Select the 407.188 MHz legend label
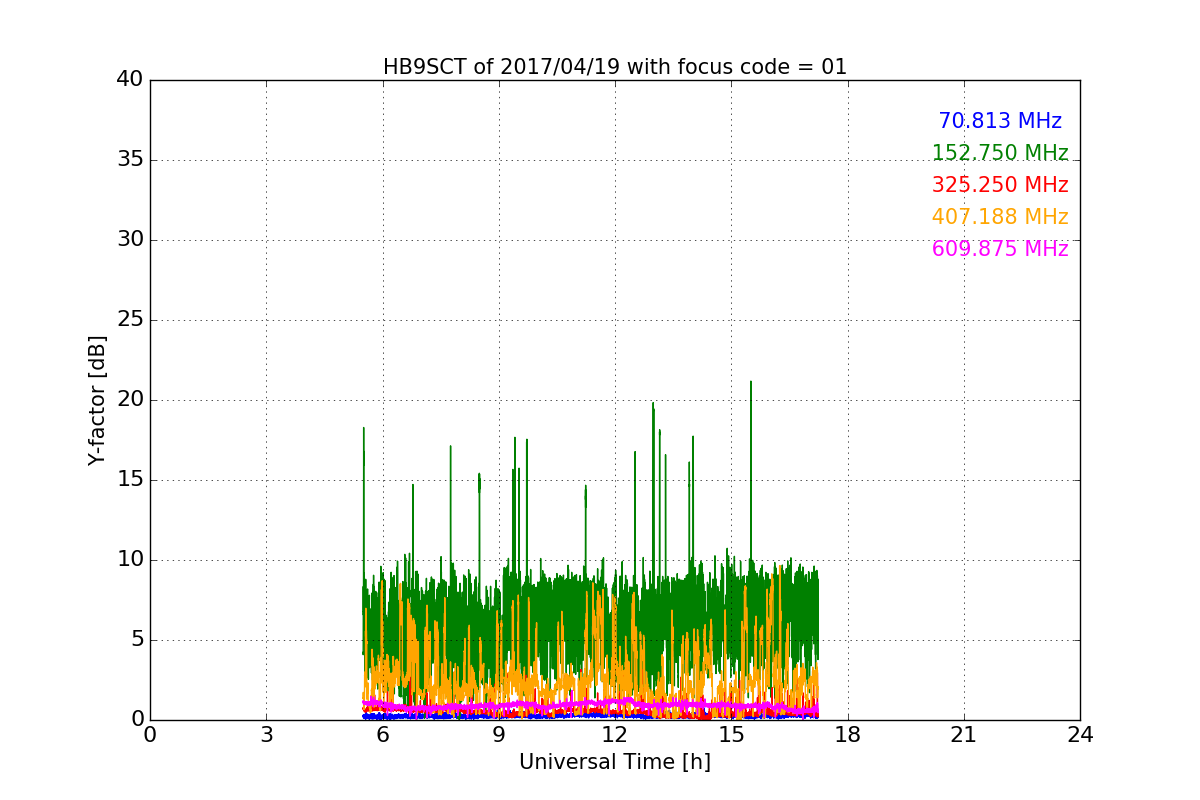This screenshot has width=1200, height=800. [1000, 217]
